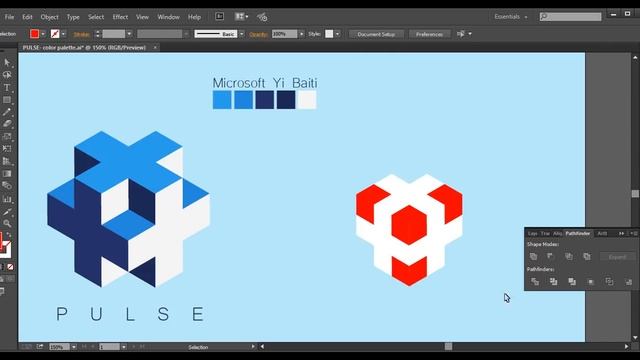Open the fill color dropdown arrow
This screenshot has height=360, width=640.
click(43, 34)
